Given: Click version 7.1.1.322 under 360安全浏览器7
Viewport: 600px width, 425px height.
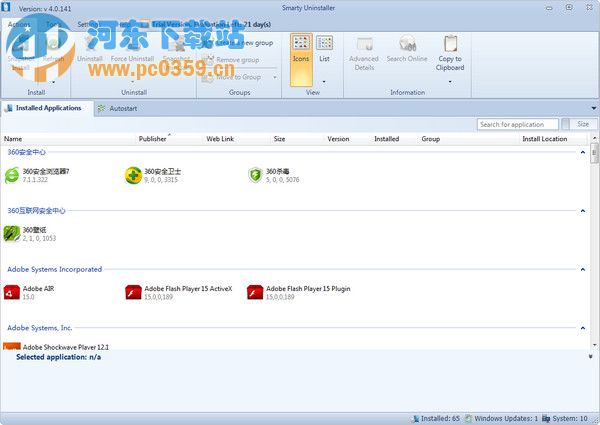Looking at the screenshot, I should coord(35,180).
